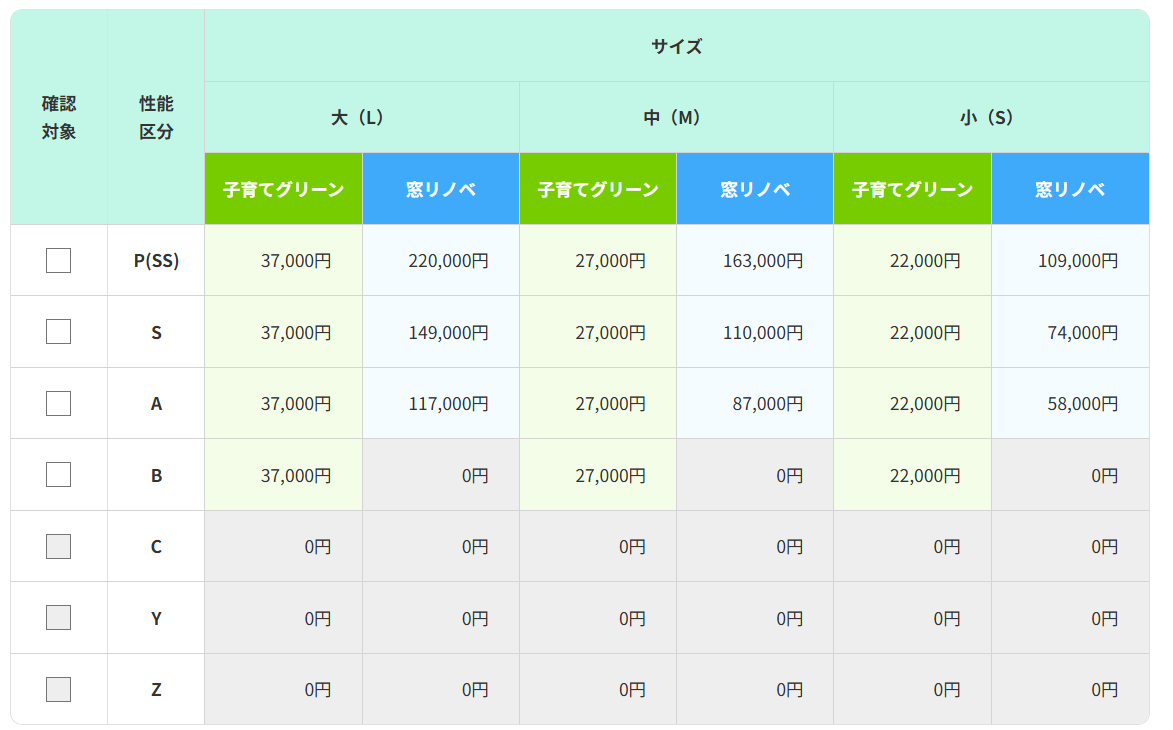Select the 中（M） size column header
Image resolution: width=1173 pixels, height=730 pixels.
coord(675,116)
